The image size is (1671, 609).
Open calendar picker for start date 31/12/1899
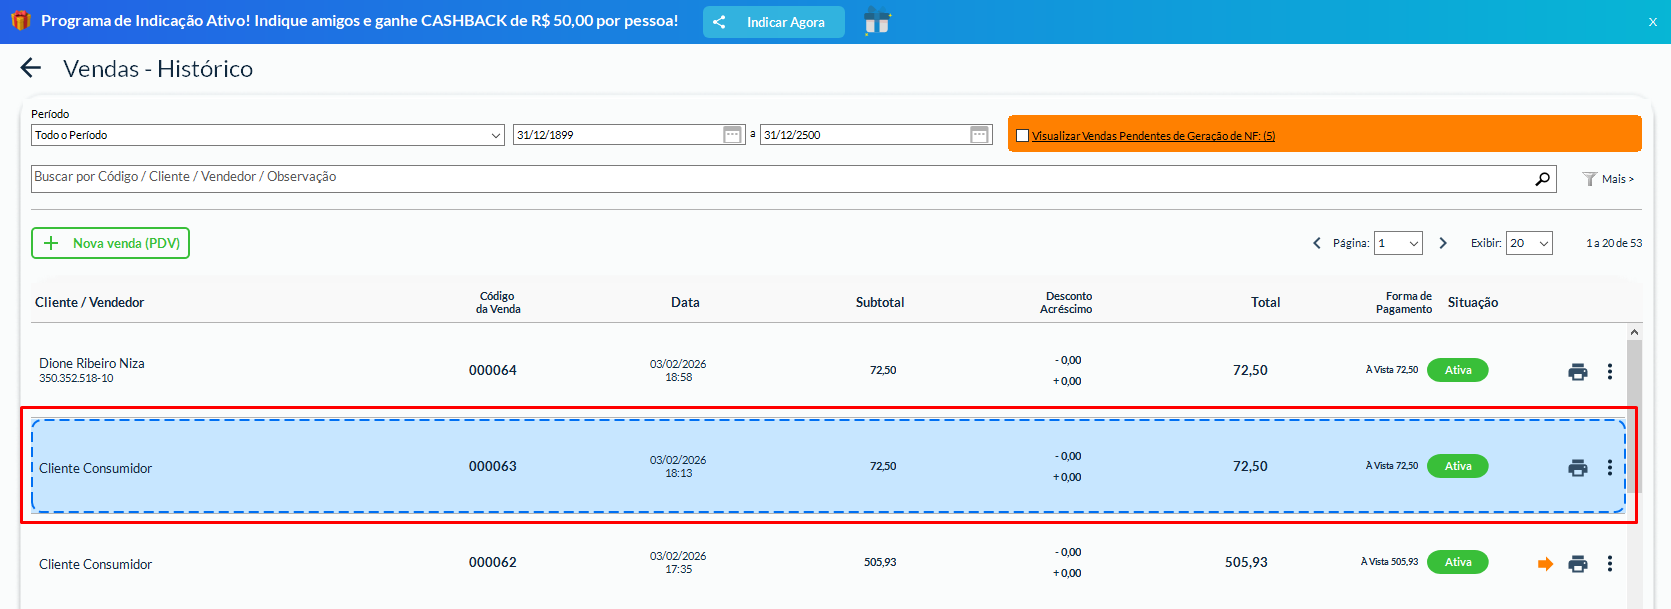click(x=732, y=135)
